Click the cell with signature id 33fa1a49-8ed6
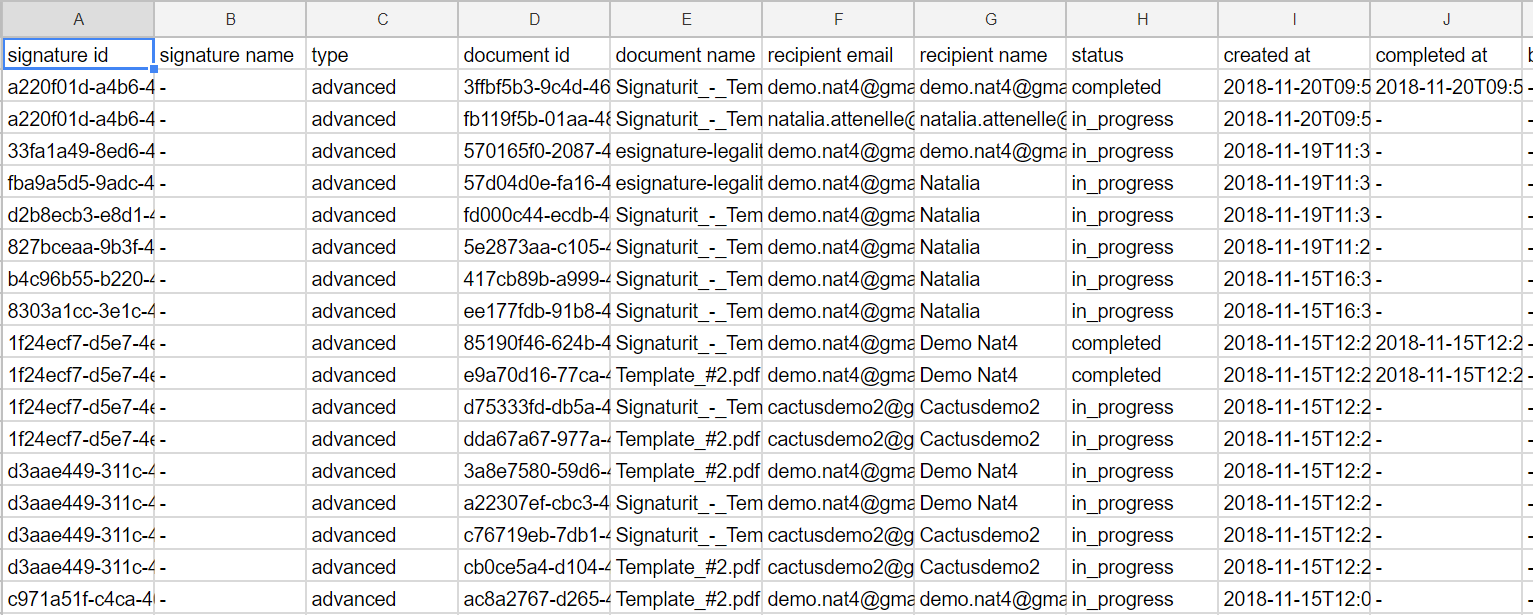1533x615 pixels. click(78, 151)
